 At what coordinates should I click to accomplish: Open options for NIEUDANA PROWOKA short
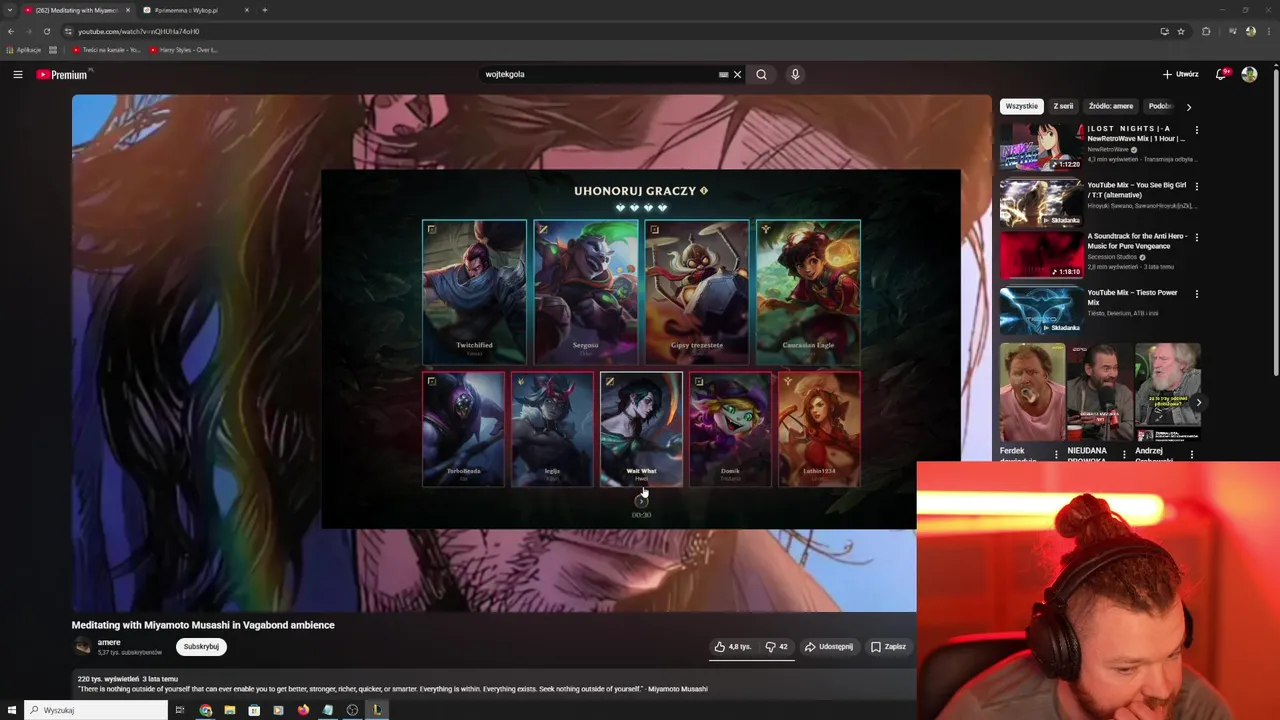1124,454
